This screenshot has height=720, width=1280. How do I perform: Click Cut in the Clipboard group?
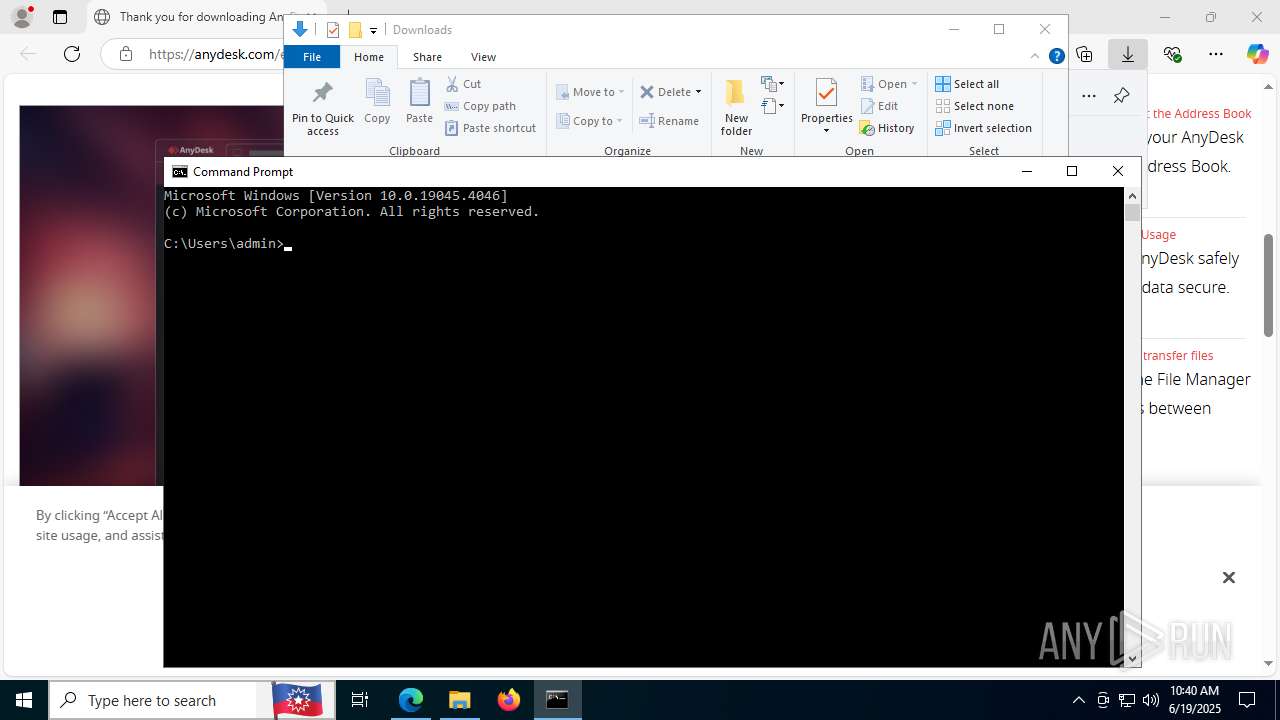tap(464, 84)
